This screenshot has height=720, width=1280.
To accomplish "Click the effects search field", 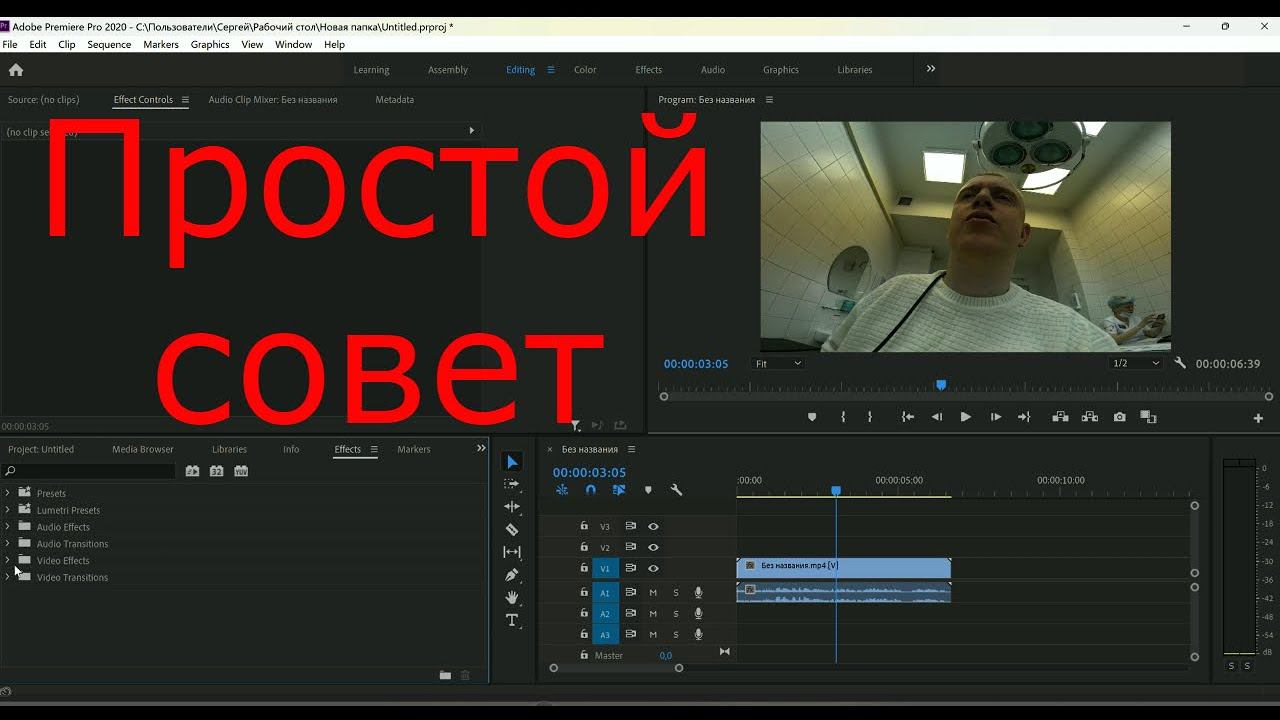I will 90,471.
